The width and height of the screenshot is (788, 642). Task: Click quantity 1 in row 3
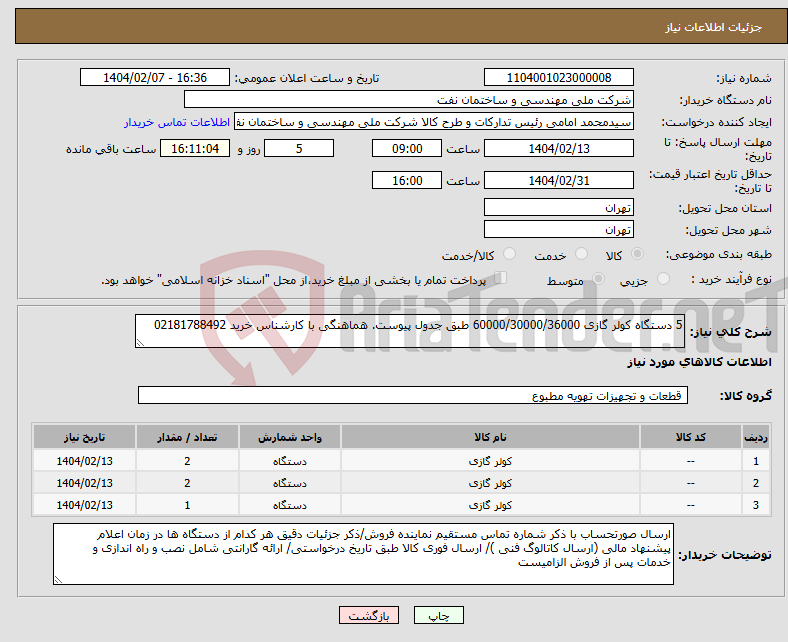click(x=187, y=505)
